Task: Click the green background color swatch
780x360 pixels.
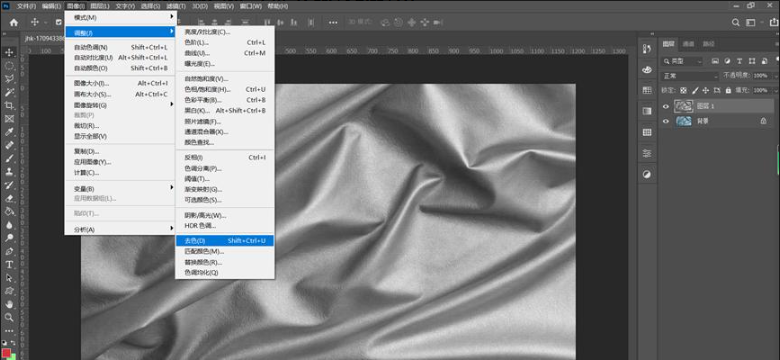Action: [12, 357]
